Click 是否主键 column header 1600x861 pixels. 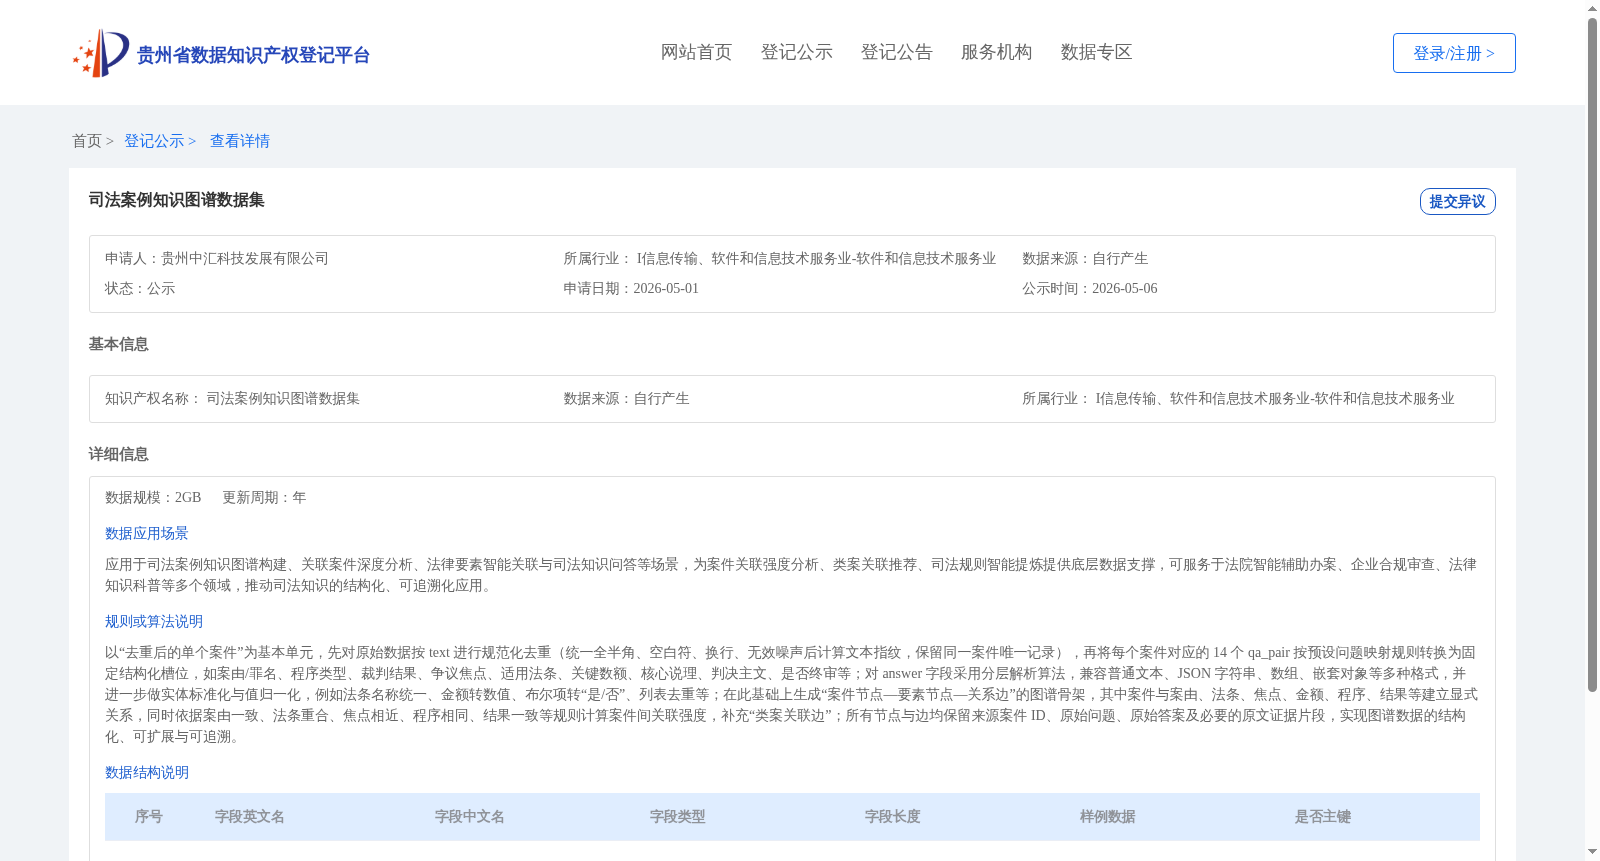tap(1323, 816)
